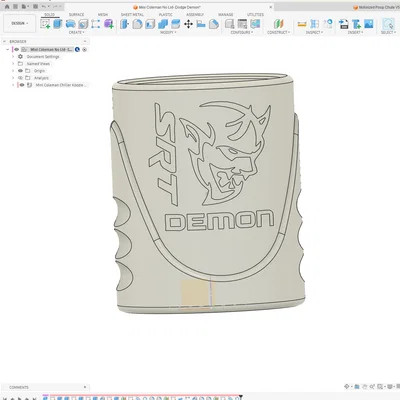Open the CREATE dropdown menu

click(77, 32)
